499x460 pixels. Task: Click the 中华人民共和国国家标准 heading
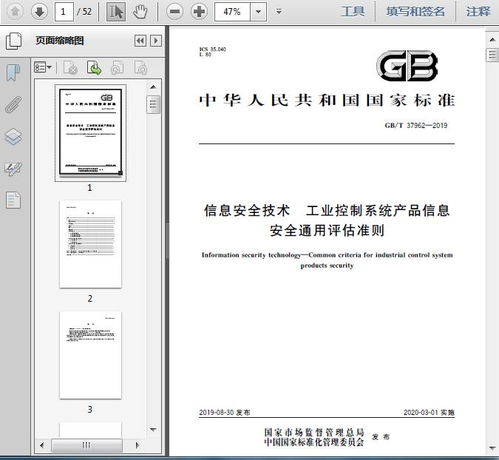[x=327, y=100]
